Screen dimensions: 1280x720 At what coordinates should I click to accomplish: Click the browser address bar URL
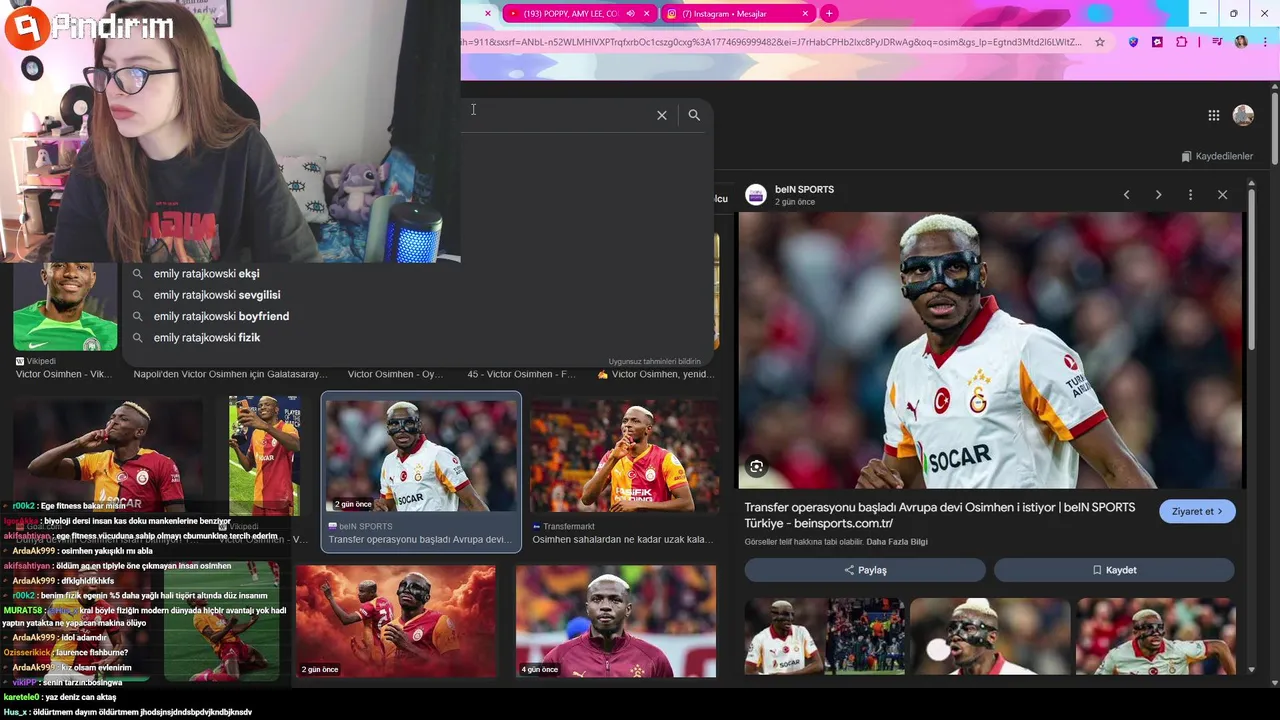[x=771, y=42]
